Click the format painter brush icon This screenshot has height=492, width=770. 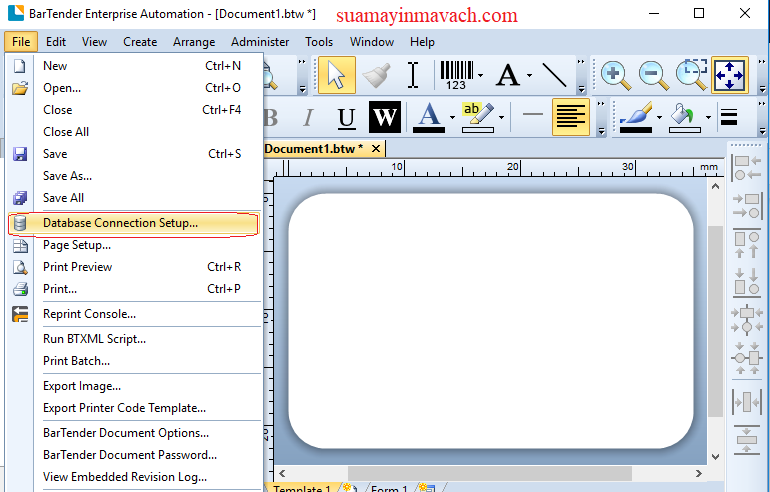376,75
